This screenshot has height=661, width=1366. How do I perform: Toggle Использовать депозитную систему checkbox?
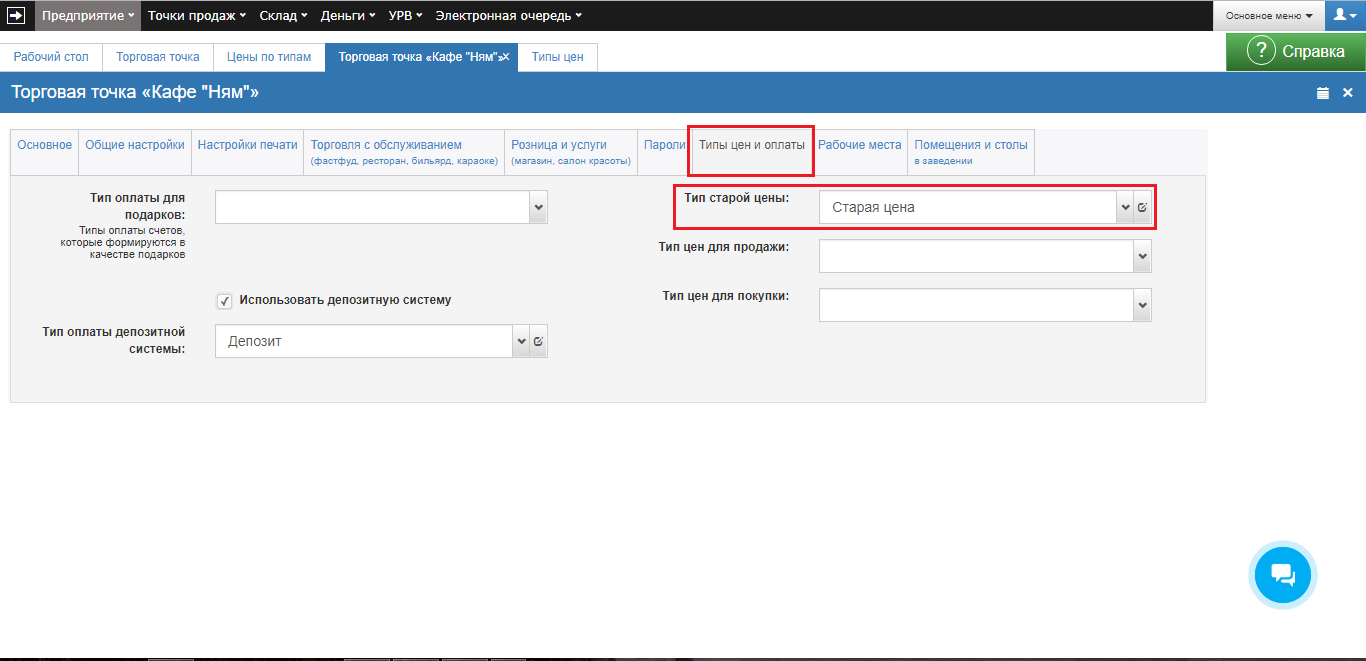click(225, 301)
